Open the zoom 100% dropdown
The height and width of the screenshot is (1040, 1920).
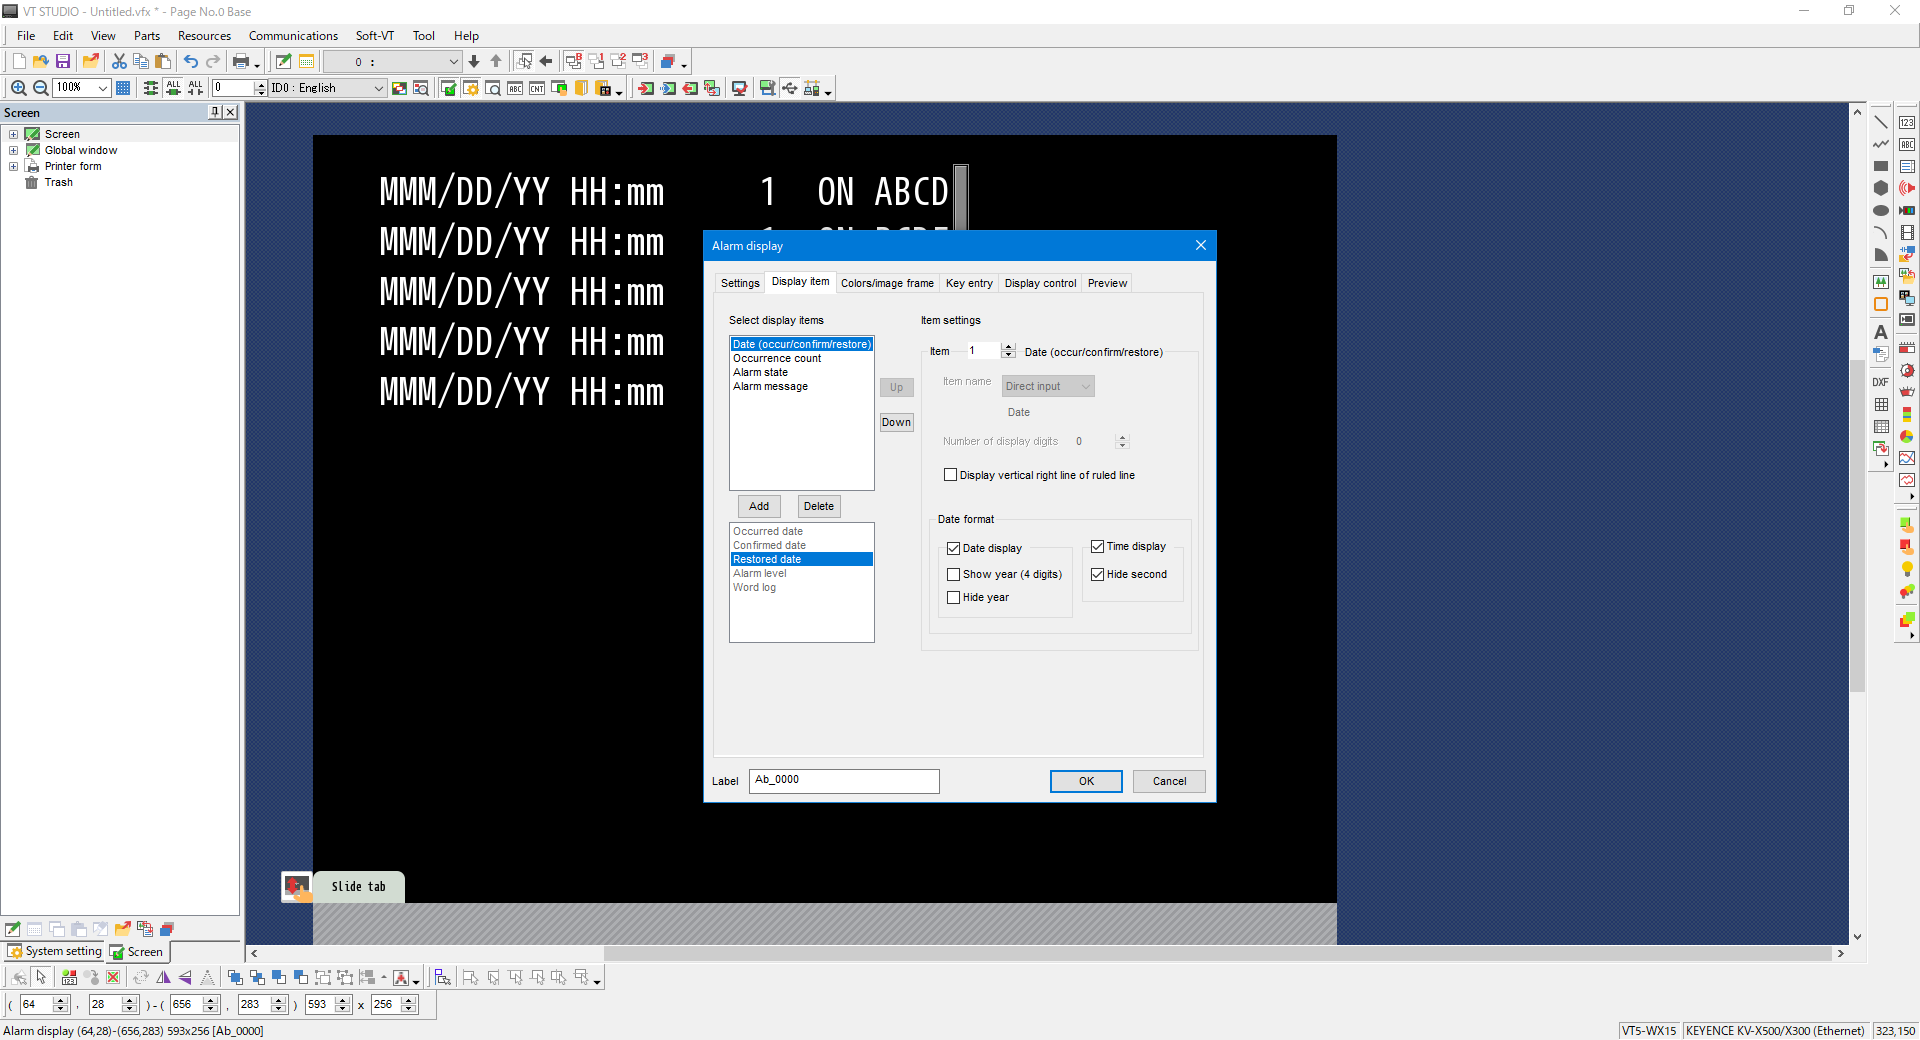(102, 88)
